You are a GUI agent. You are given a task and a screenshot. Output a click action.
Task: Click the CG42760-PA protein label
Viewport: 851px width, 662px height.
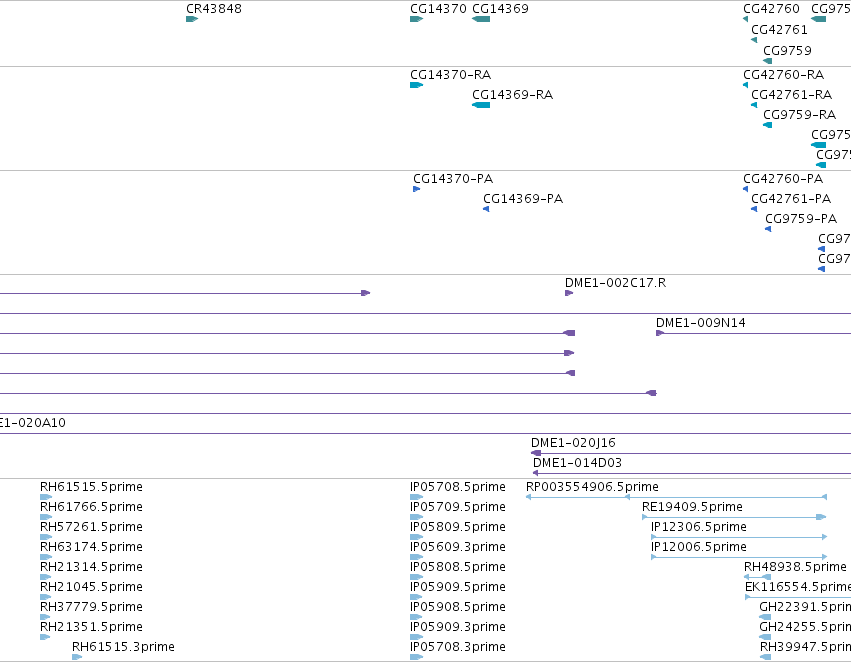[x=783, y=179]
